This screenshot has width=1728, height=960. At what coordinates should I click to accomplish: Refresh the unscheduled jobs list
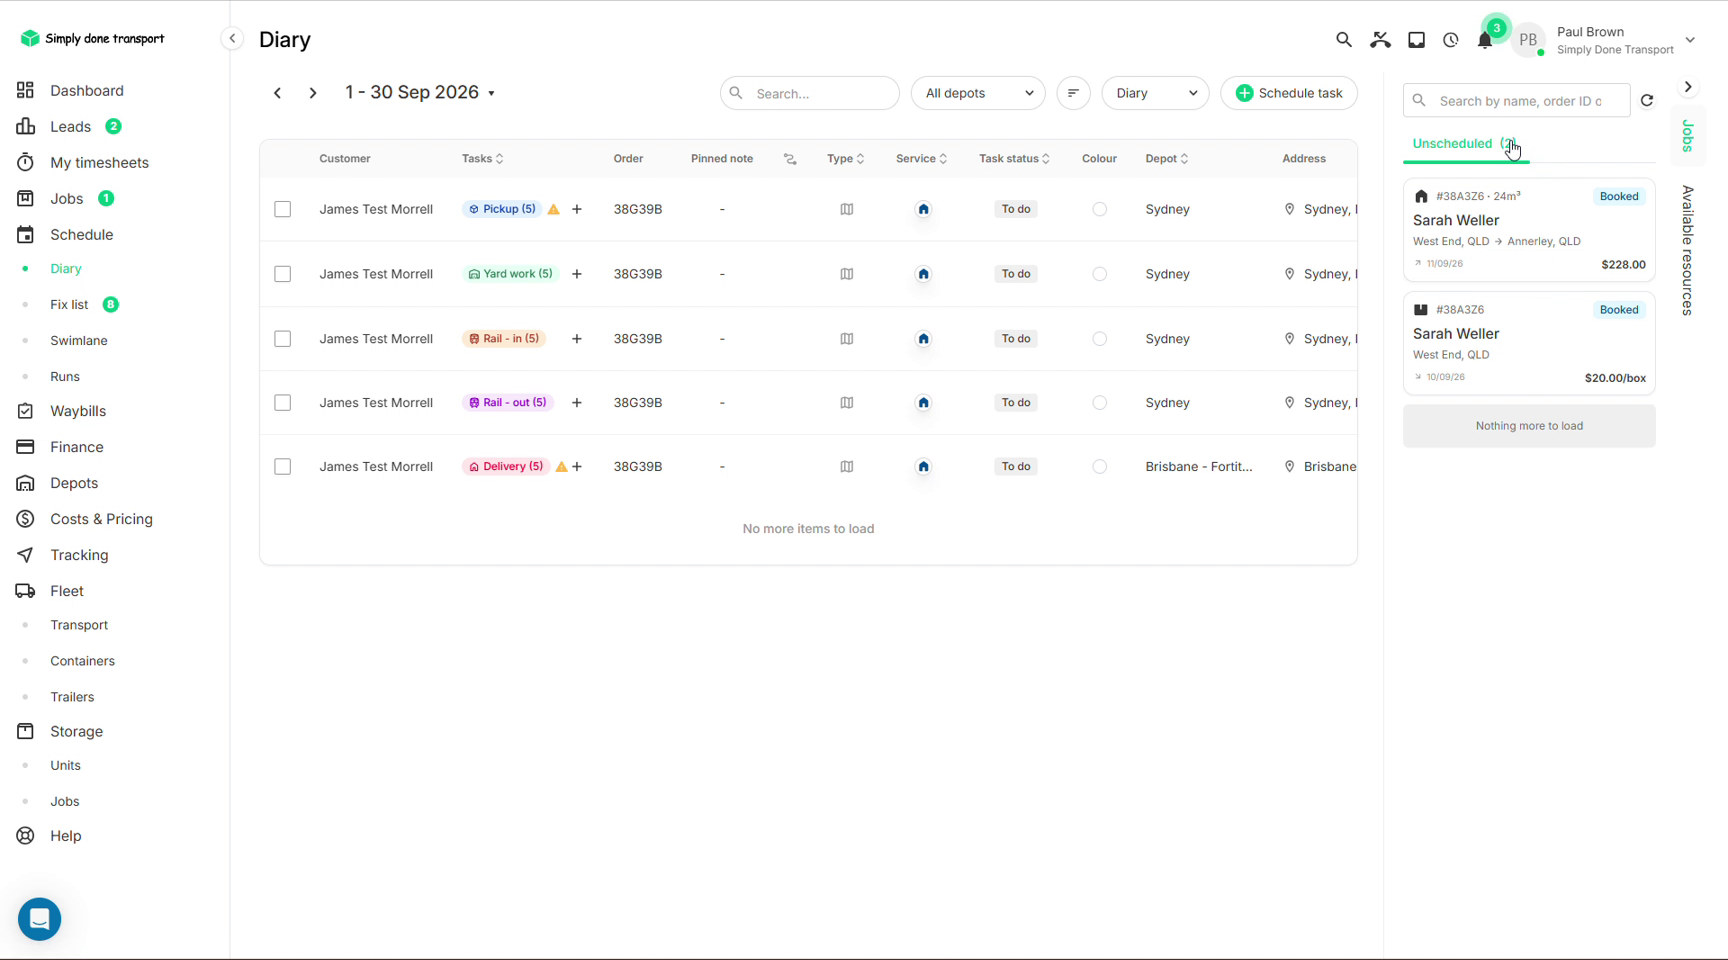(1647, 100)
